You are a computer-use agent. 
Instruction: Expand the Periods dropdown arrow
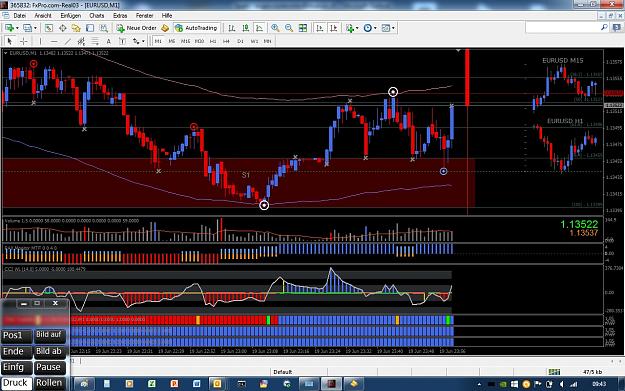375,28
